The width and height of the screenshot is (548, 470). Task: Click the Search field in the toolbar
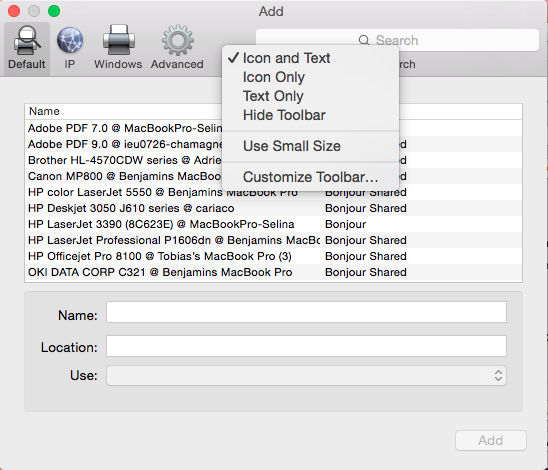pos(397,41)
